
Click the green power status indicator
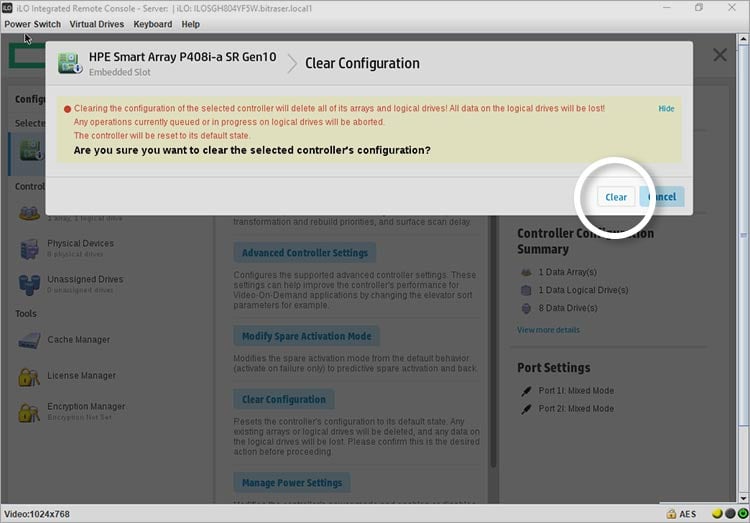(x=743, y=513)
